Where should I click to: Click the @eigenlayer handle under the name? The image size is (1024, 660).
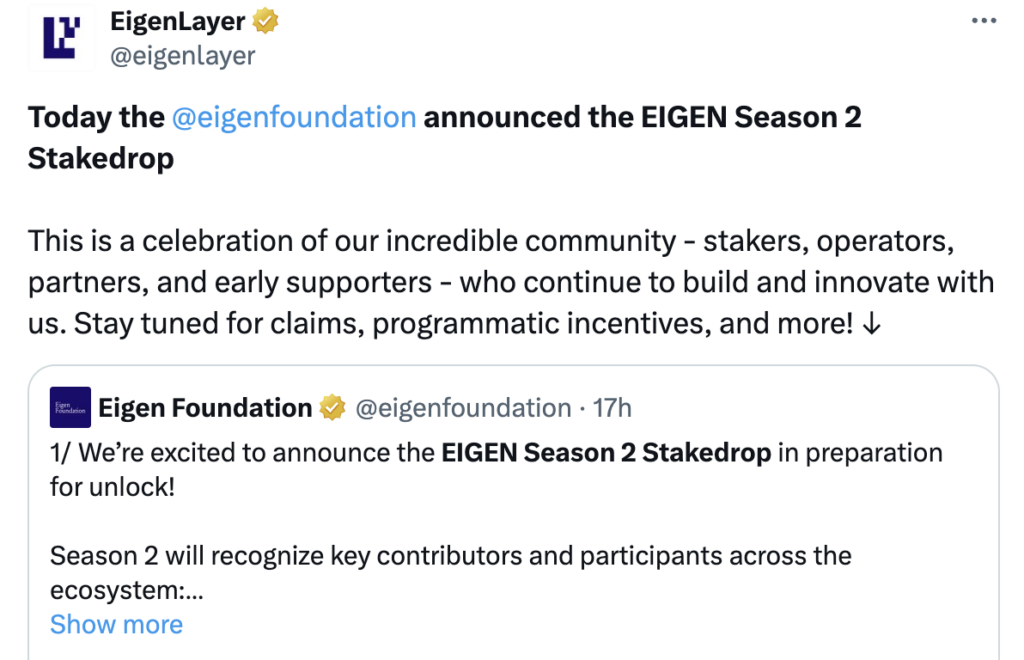pos(182,56)
